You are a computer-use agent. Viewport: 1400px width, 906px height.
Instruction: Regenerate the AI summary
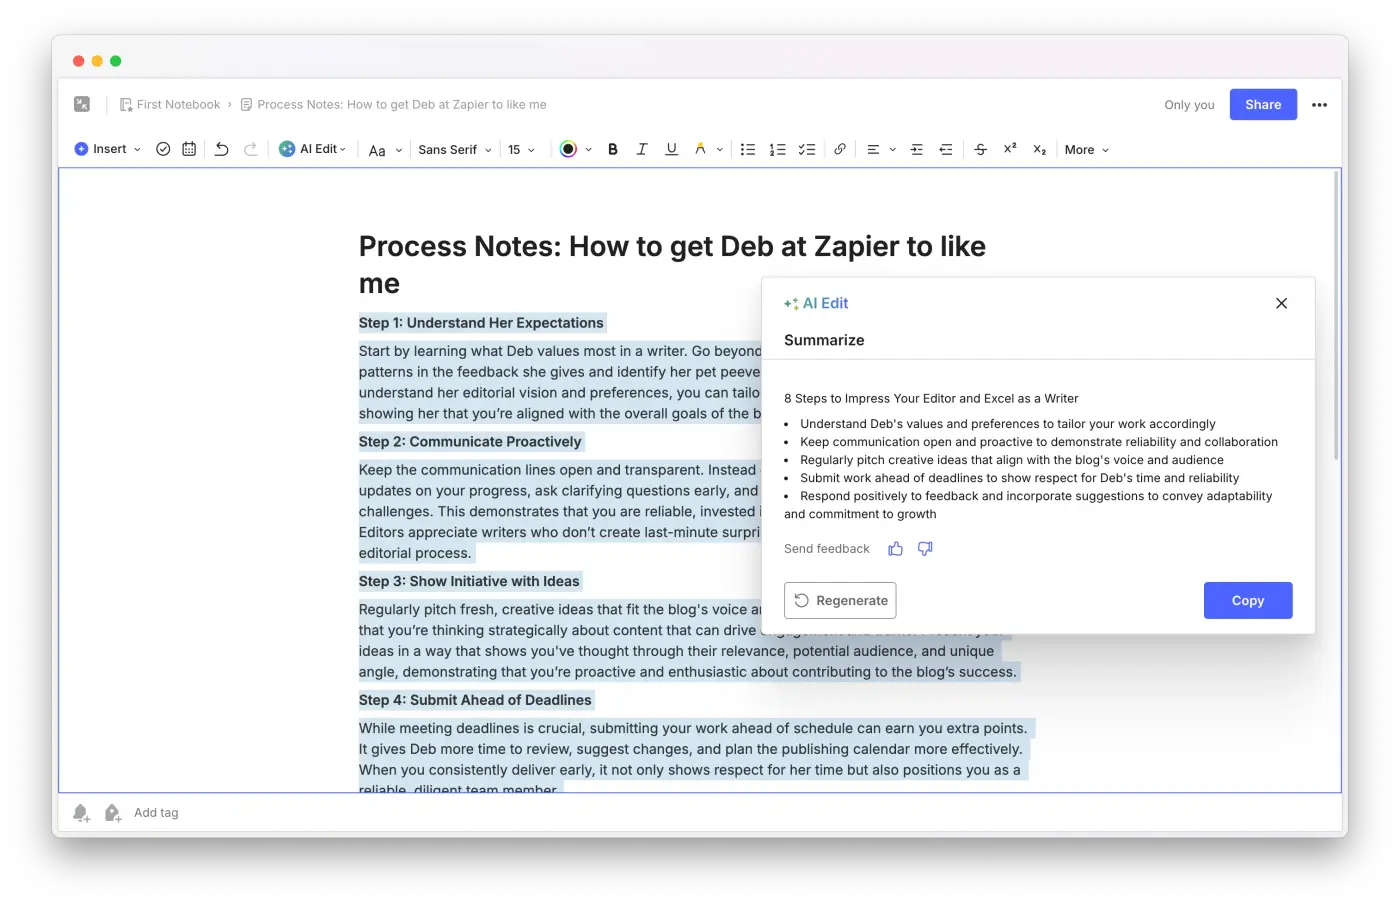pos(840,600)
